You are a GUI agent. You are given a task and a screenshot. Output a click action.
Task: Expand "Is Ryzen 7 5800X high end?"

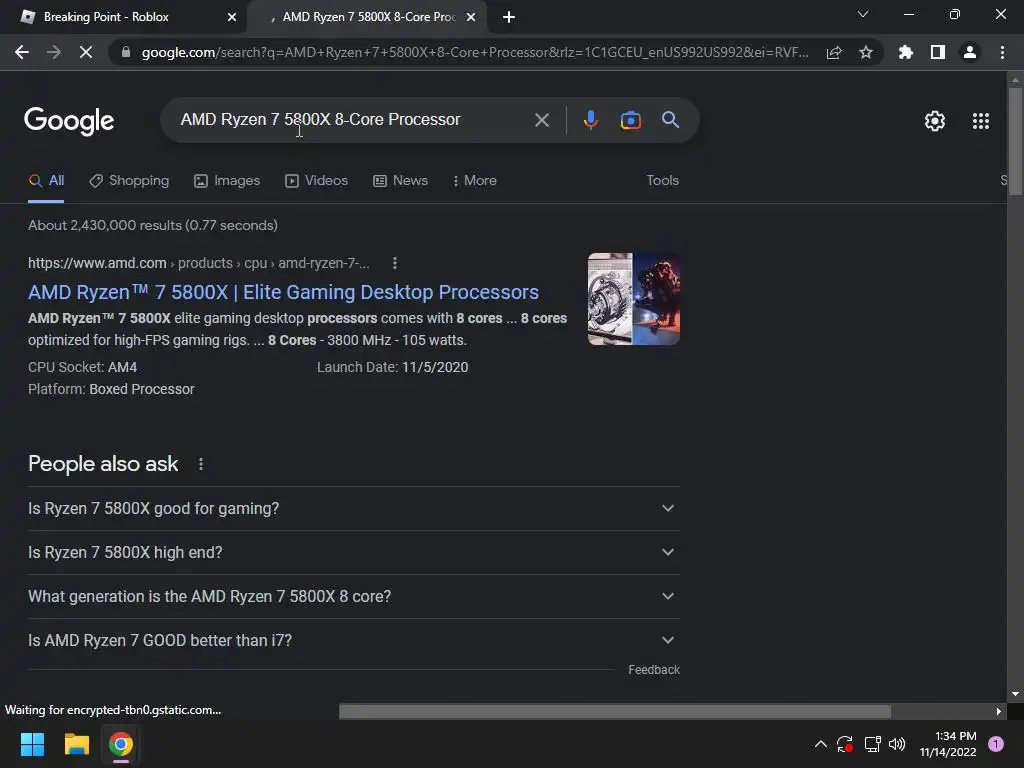pos(353,552)
